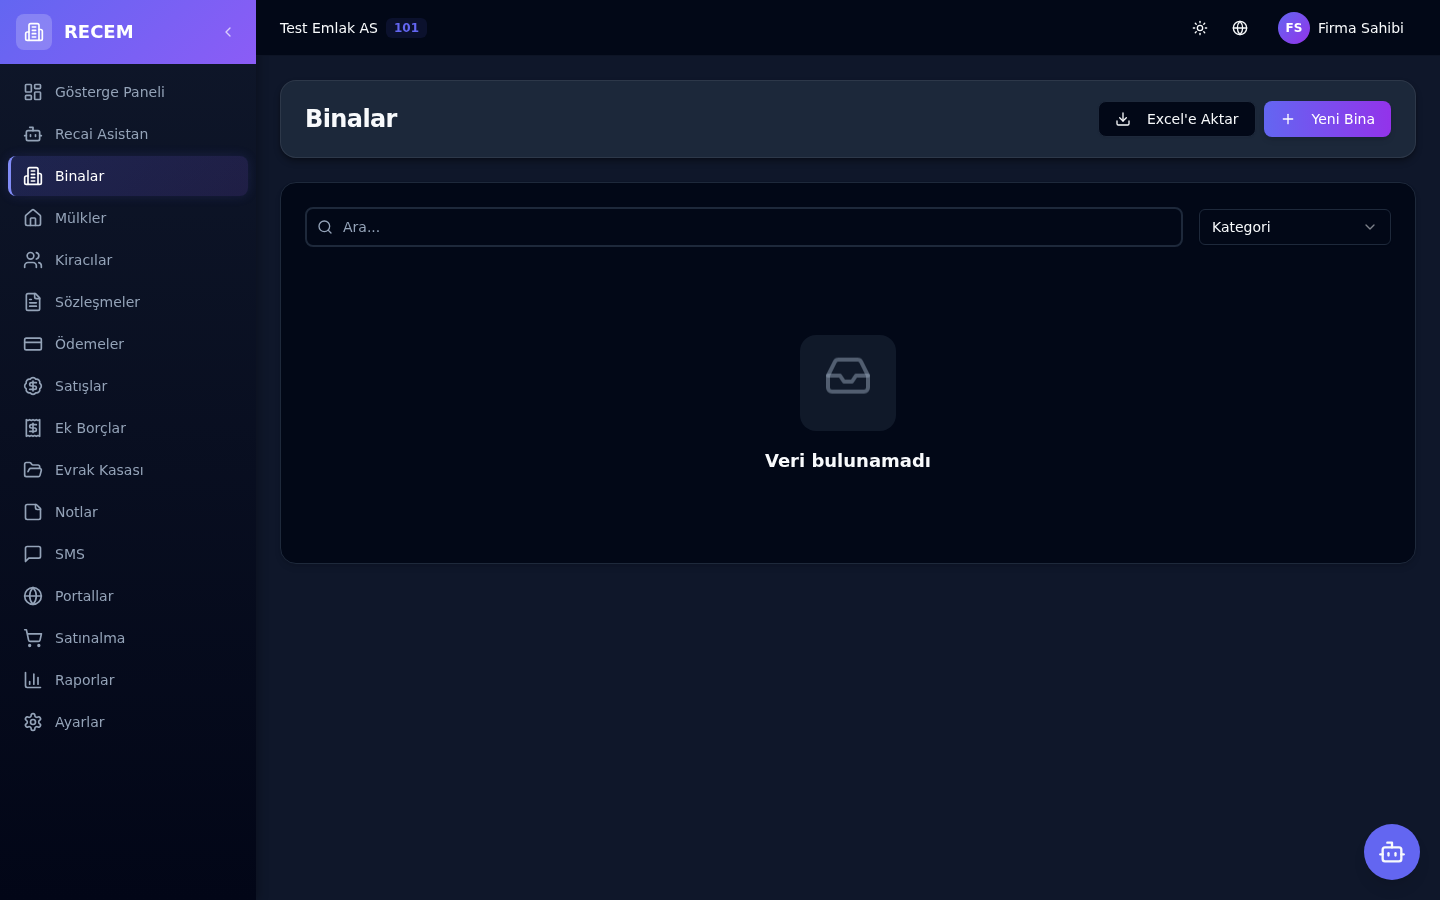Viewport: 1440px width, 900px height.
Task: Open Notlar sidebar entry
Action: coord(128,512)
